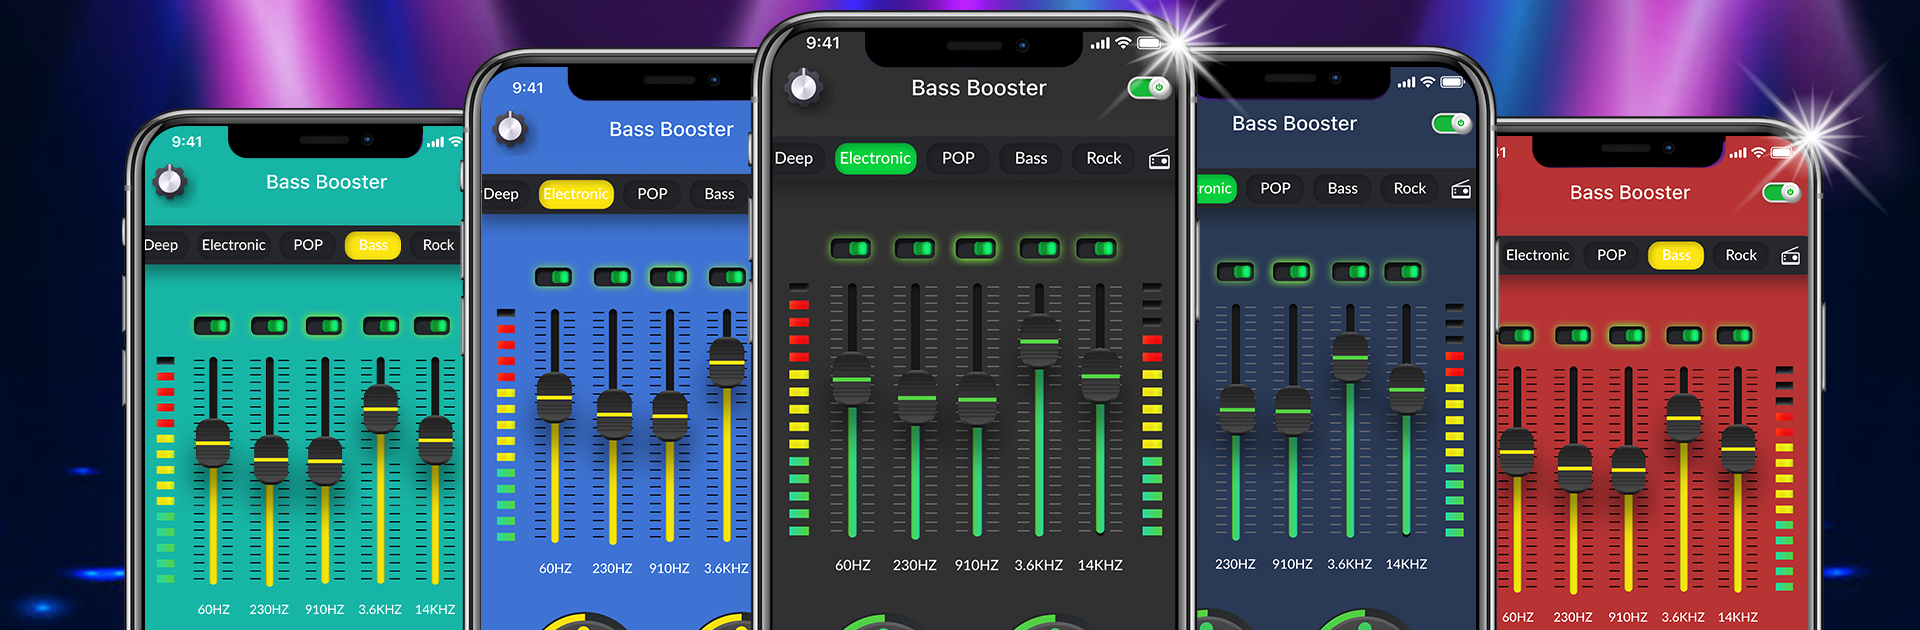1920x630 pixels.
Task: Select Rock preset on teal phone
Action: 438,245
